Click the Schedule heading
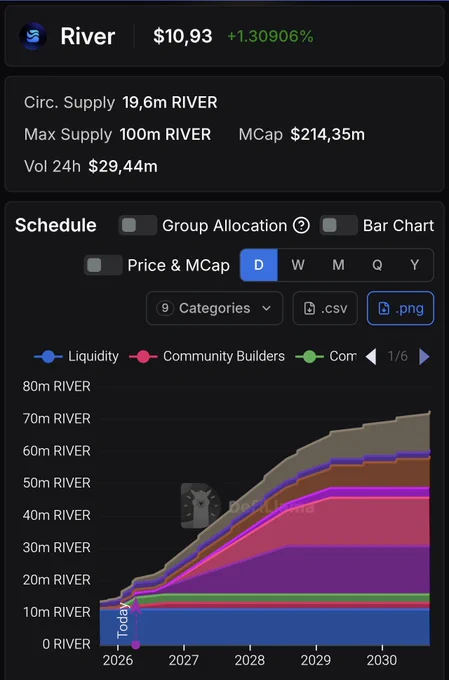The image size is (449, 680). pos(56,226)
